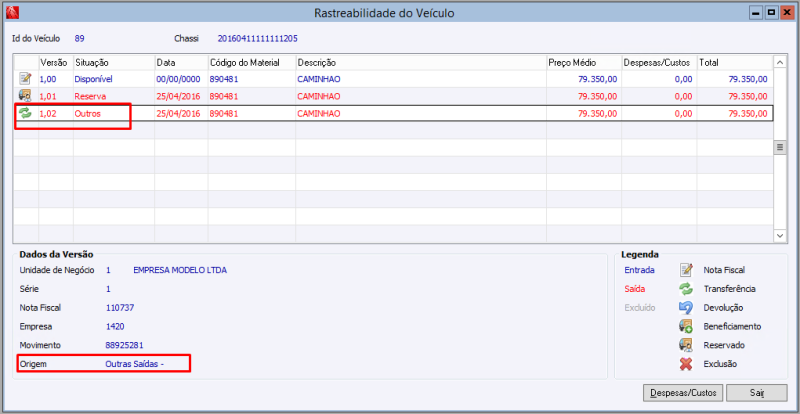800x414 pixels.
Task: Click EMPRESA MODELO LTDA text
Action: [x=180, y=270]
